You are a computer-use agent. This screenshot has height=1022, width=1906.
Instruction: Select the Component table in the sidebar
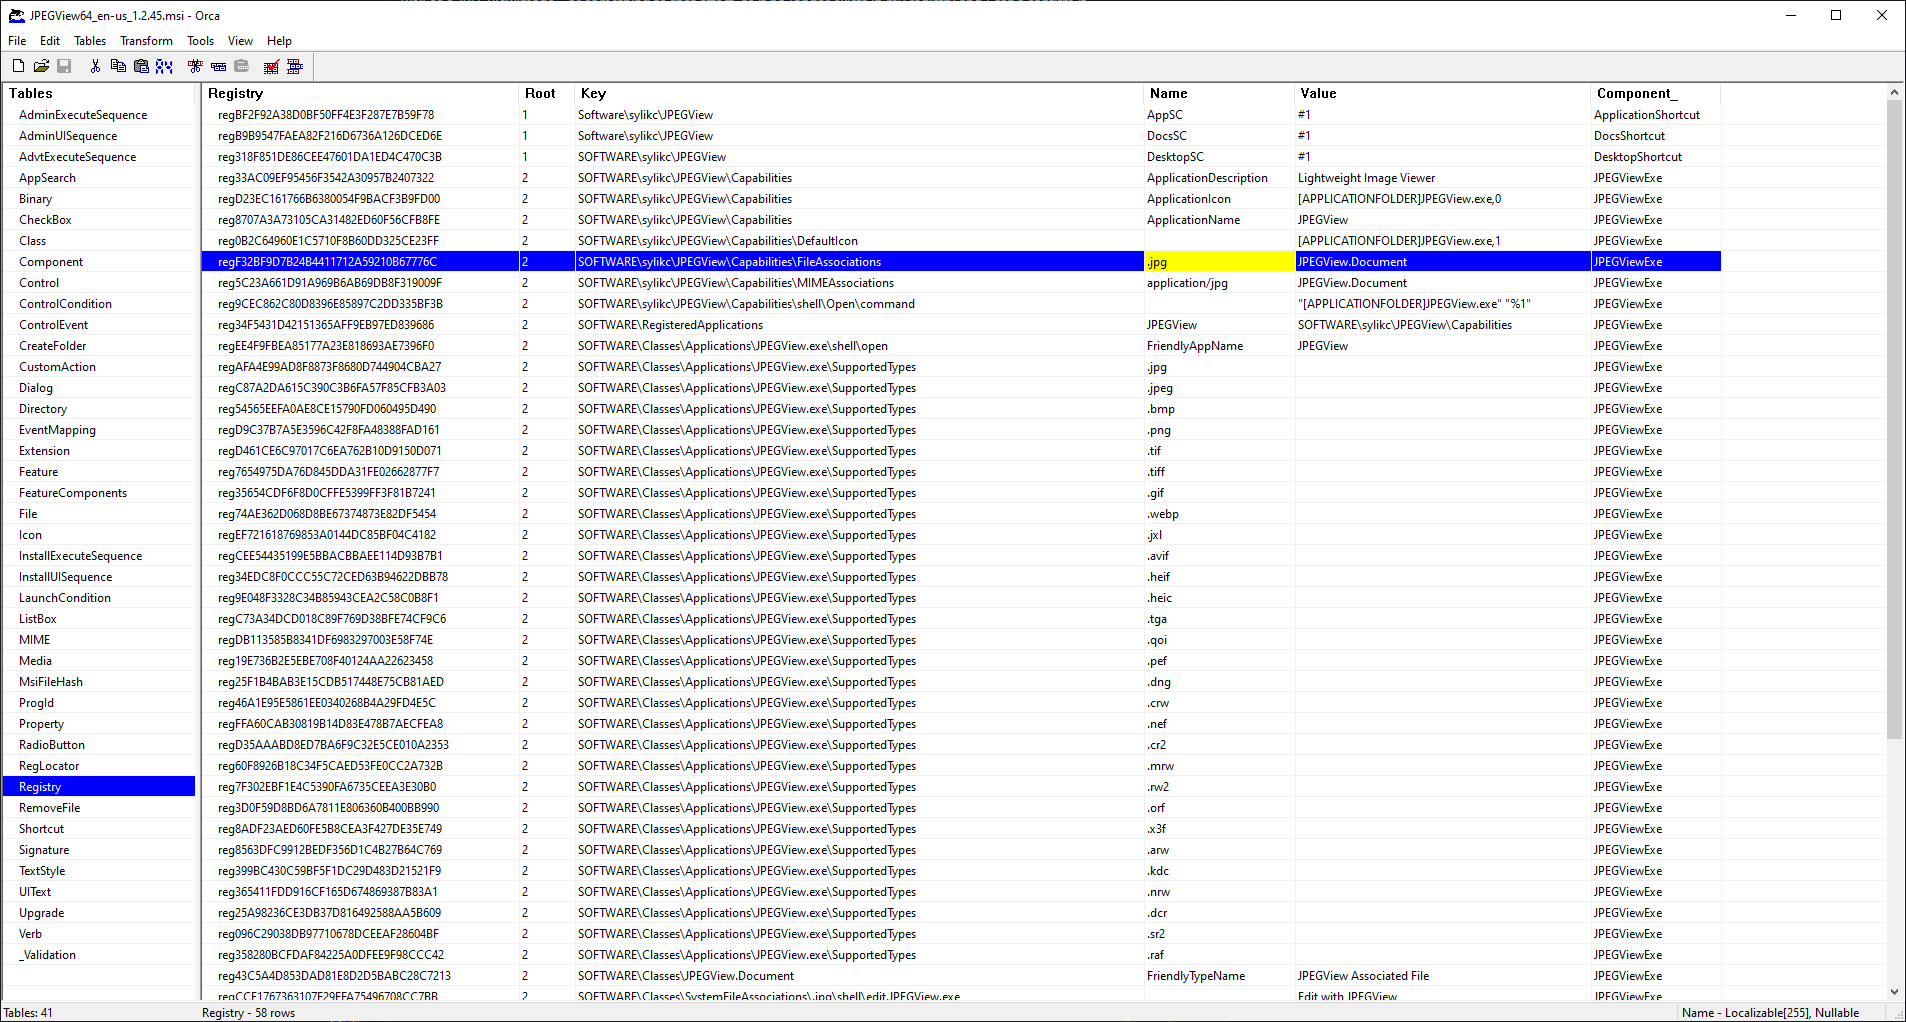click(x=51, y=261)
